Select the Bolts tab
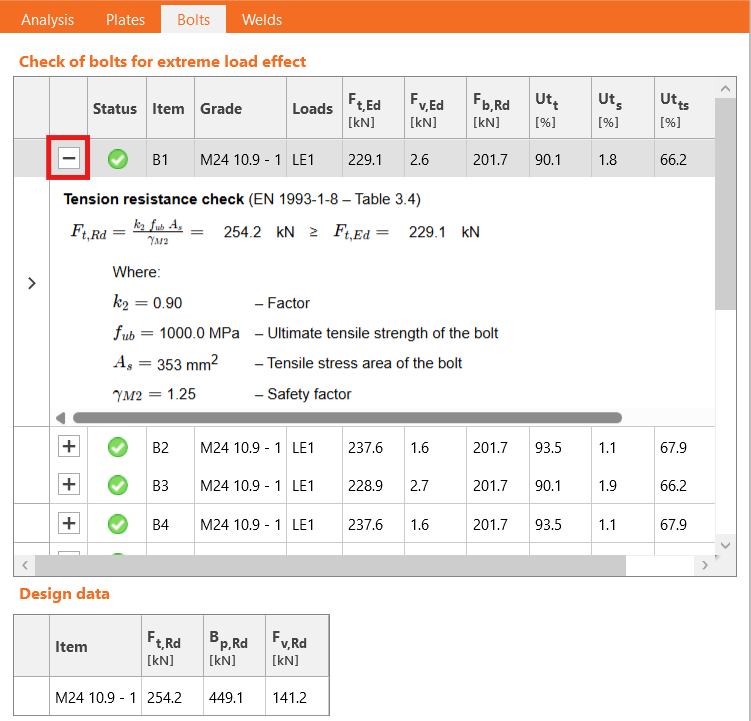 pyautogui.click(x=194, y=20)
